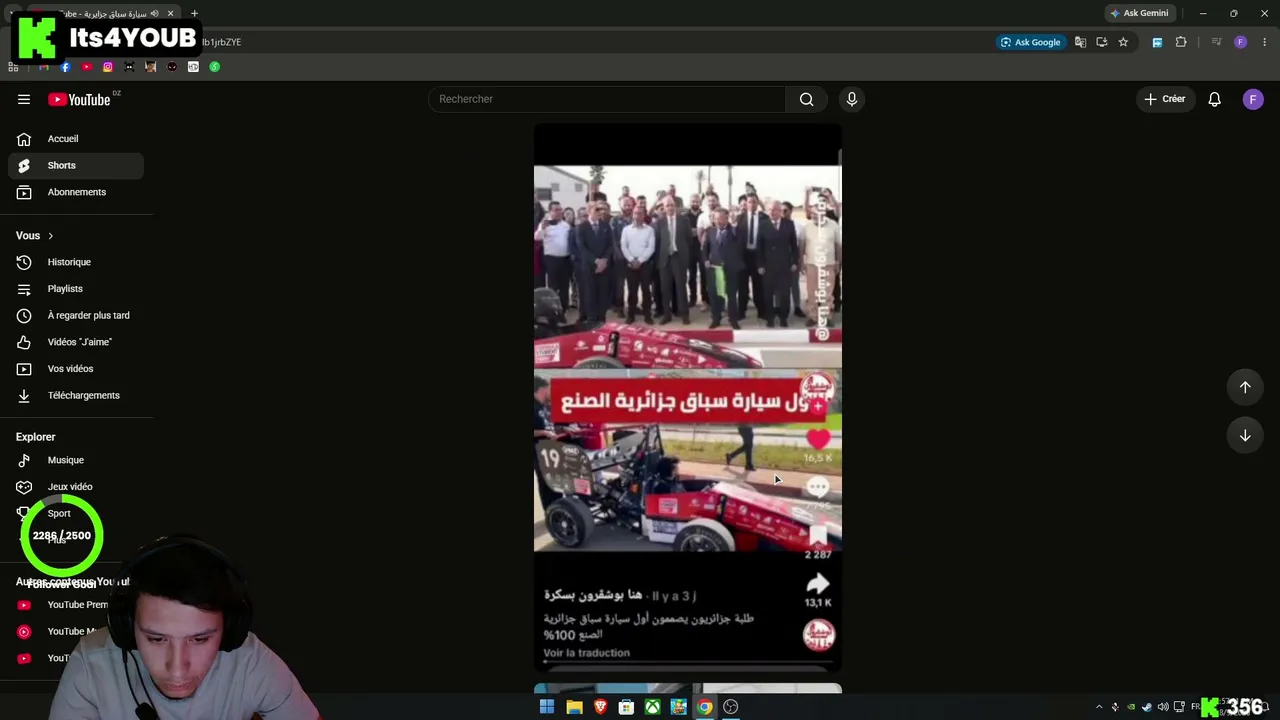Open Vidéos "J'aime" list
The width and height of the screenshot is (1280, 720).
(x=76, y=342)
